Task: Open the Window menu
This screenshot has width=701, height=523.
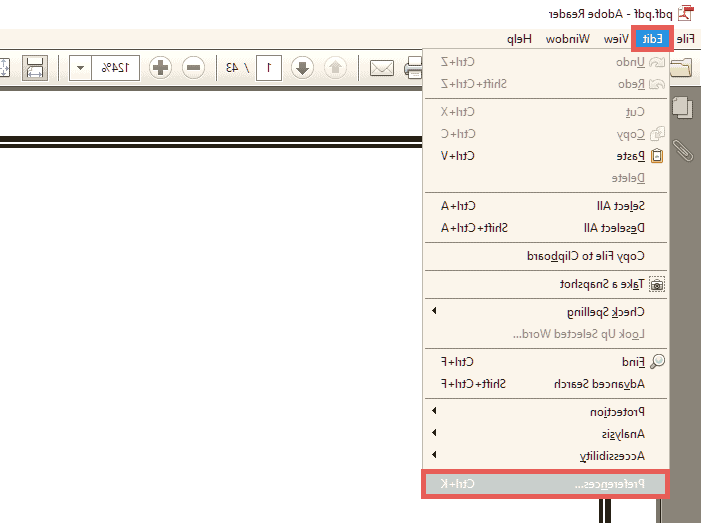Action: [x=568, y=39]
